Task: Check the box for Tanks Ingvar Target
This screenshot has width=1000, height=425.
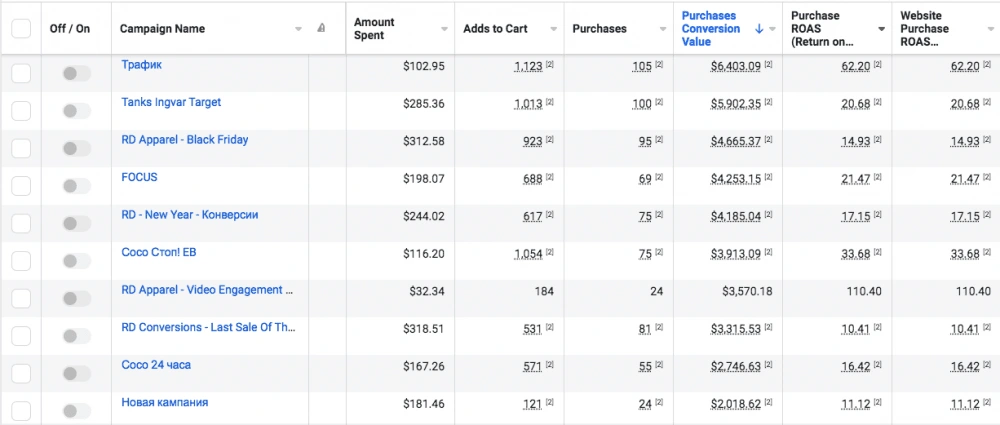Action: [x=21, y=110]
